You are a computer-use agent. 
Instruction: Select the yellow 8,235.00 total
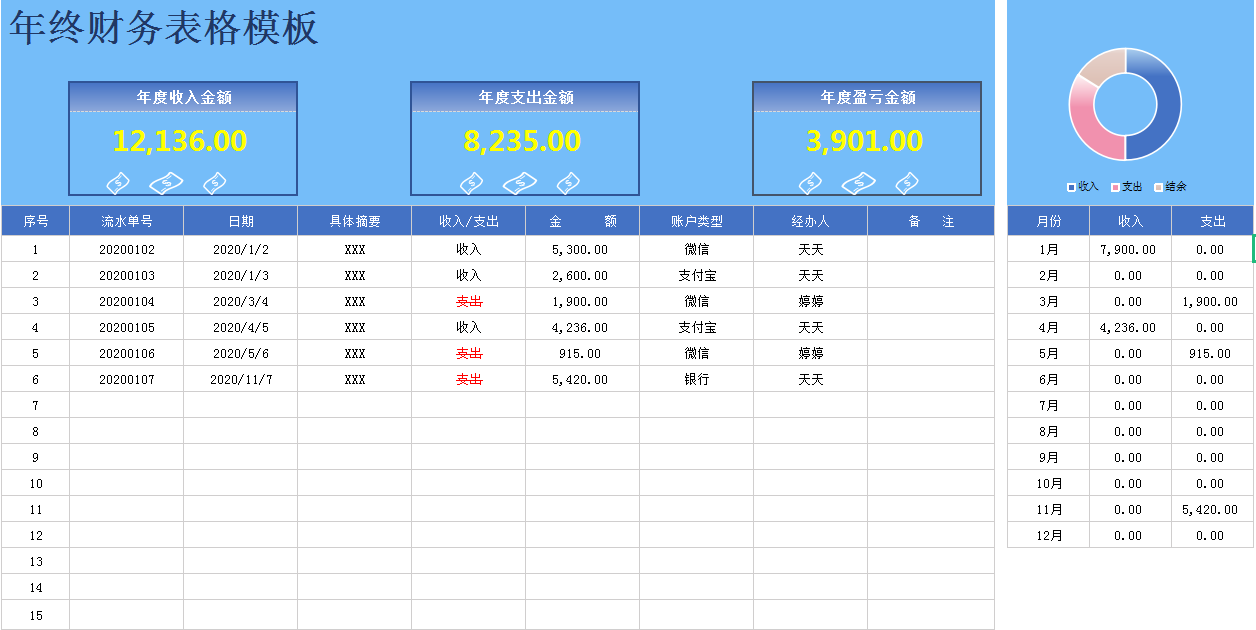(522, 141)
